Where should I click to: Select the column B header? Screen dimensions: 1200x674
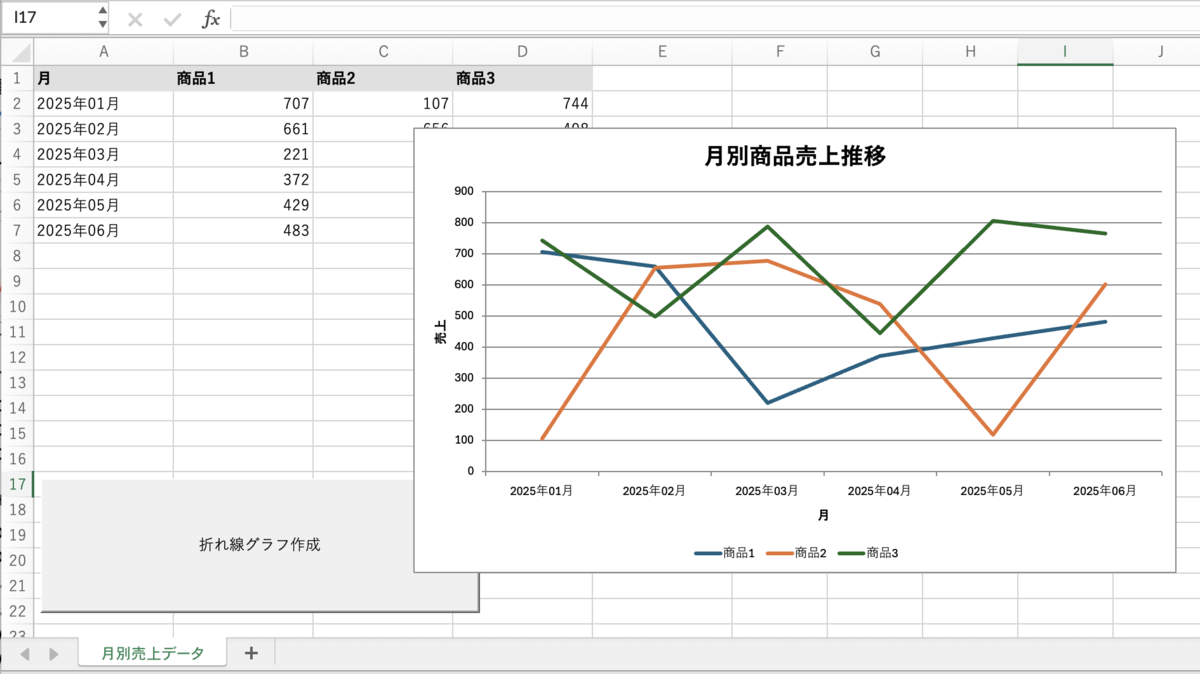pyautogui.click(x=243, y=51)
